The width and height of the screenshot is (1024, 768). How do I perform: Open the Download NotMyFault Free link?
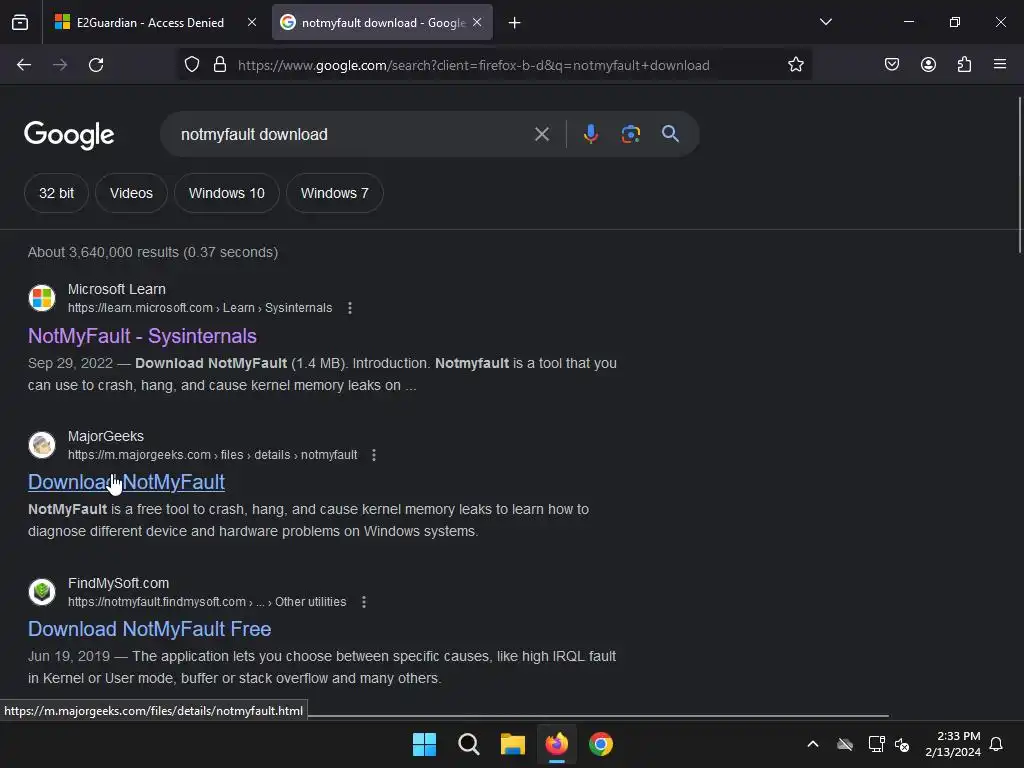(x=150, y=629)
